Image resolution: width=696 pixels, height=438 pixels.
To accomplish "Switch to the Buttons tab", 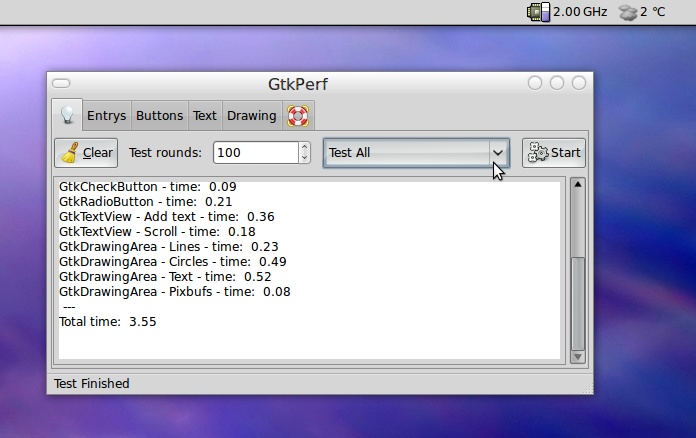I will tap(159, 116).
